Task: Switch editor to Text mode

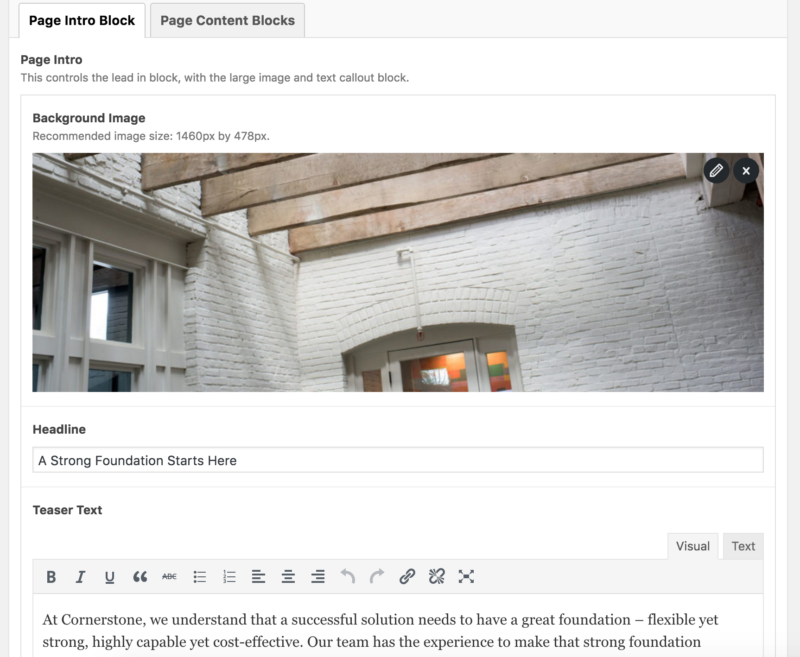Action: click(743, 546)
